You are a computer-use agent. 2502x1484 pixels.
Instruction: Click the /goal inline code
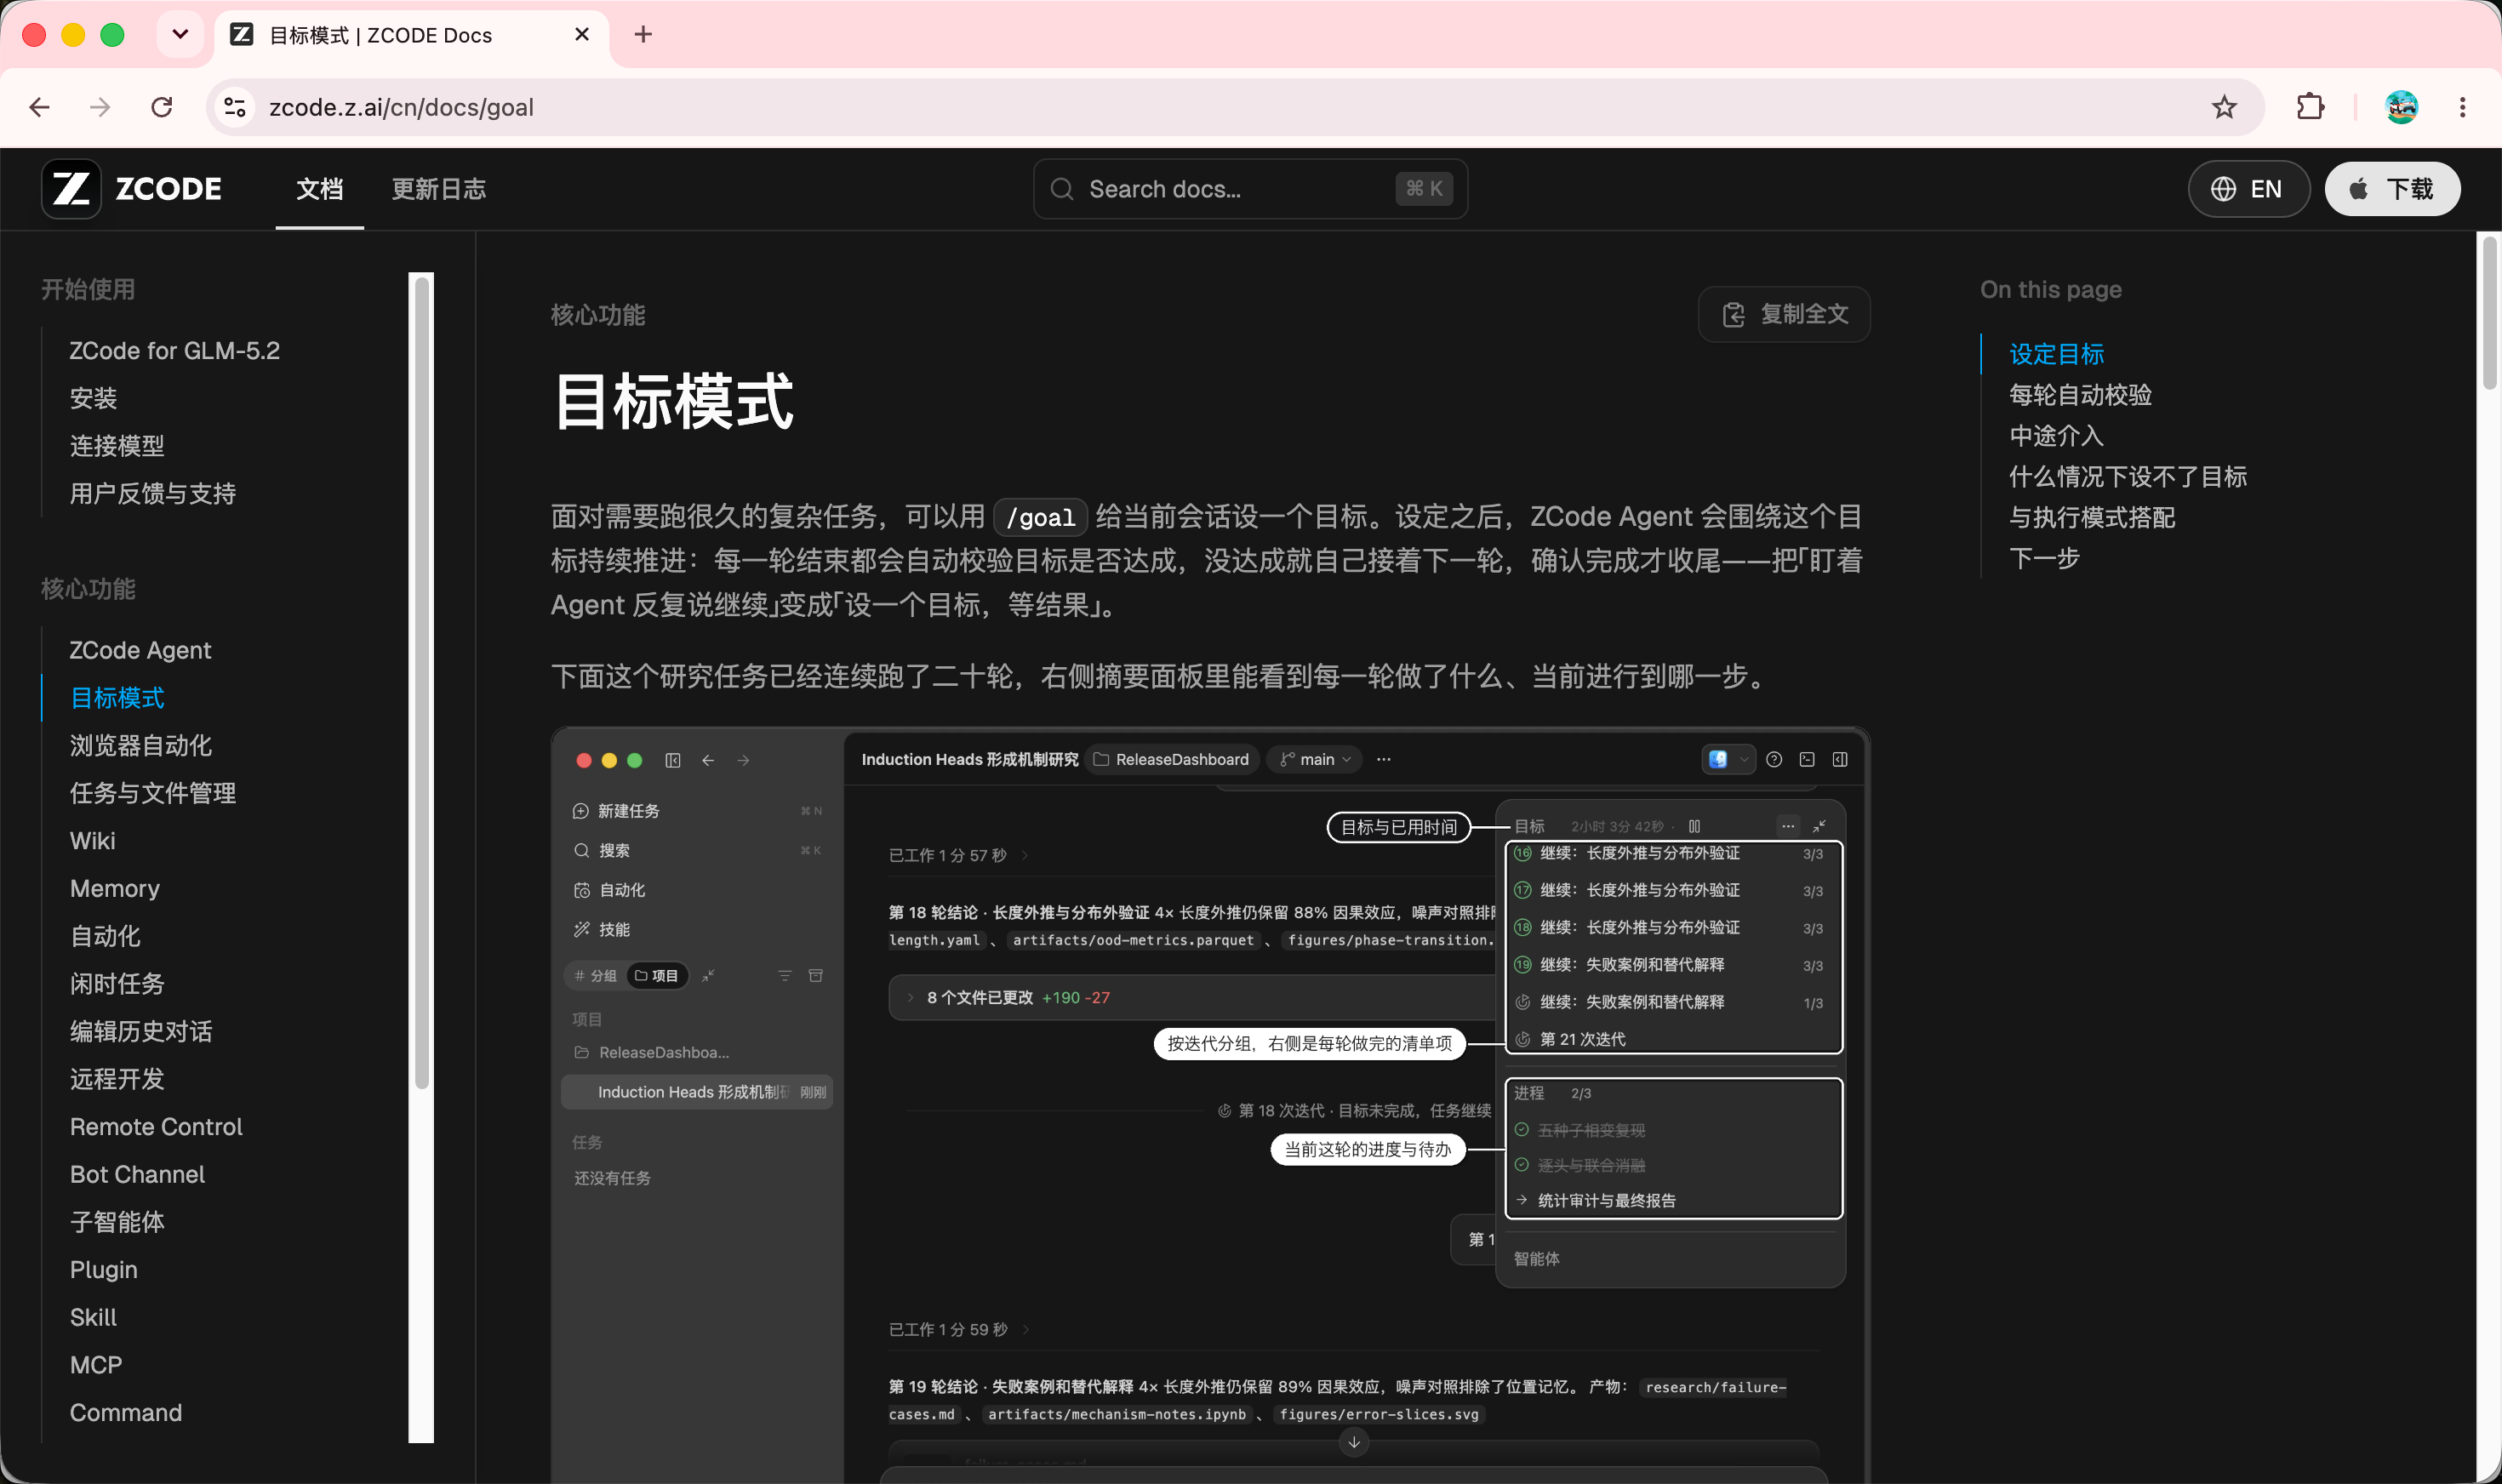coord(1040,517)
